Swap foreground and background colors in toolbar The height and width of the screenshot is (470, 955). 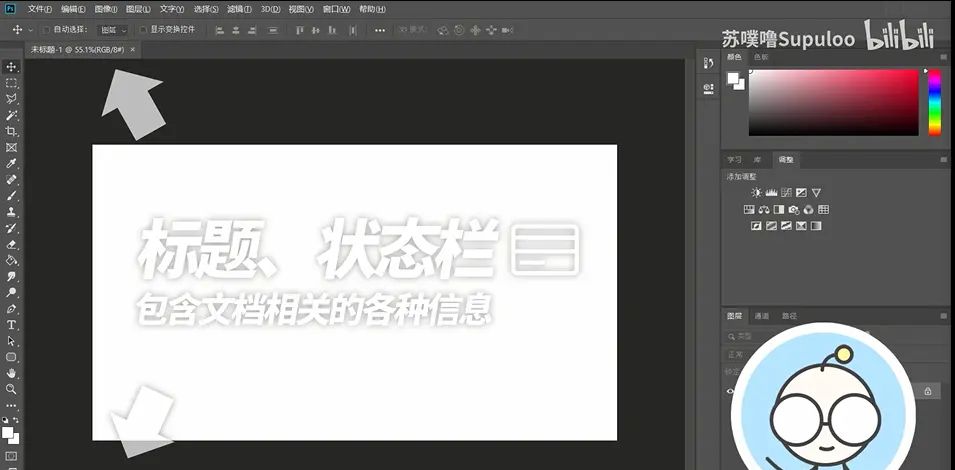[x=16, y=420]
